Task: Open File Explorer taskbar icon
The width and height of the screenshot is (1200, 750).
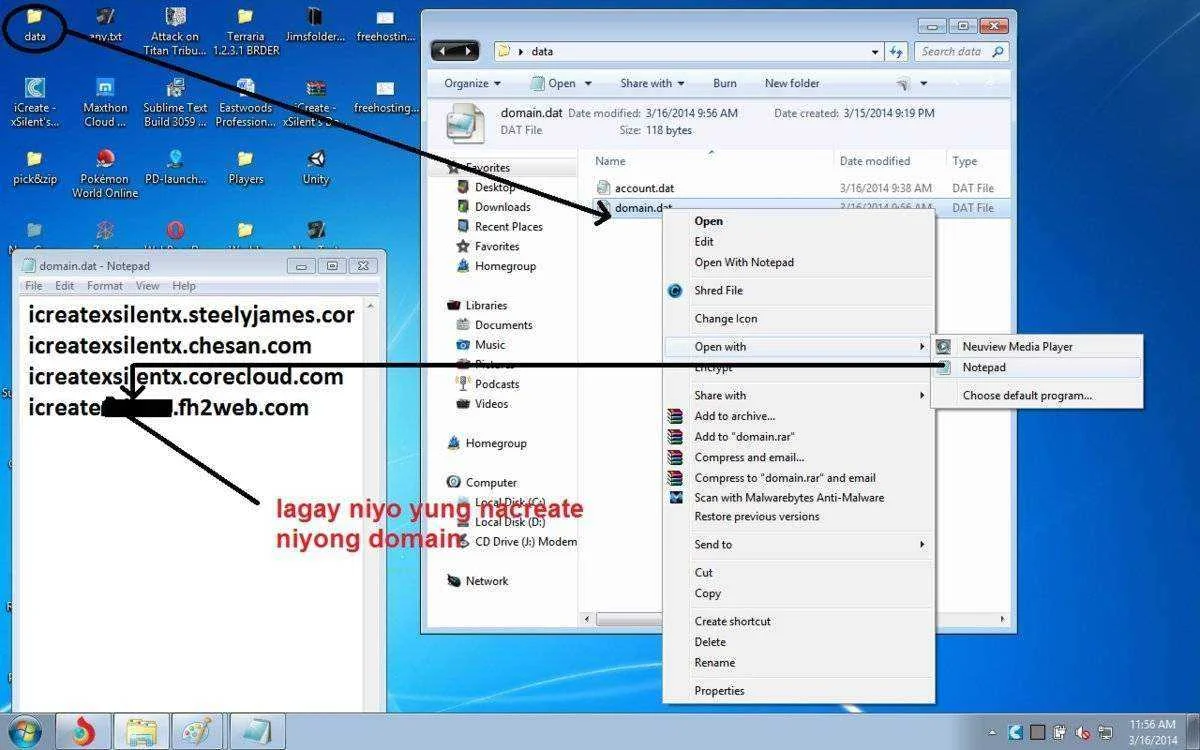Action: [140, 732]
